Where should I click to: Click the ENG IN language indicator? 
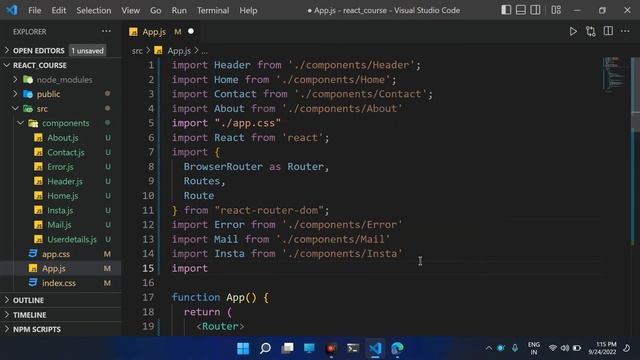(x=534, y=348)
